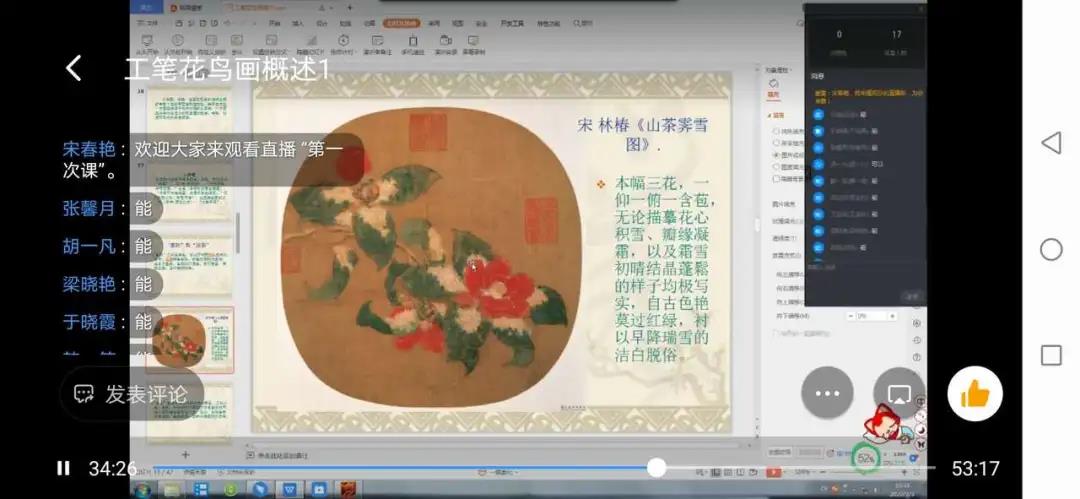Viewport: 1080px width, 499px height.
Task: Tap the Android home circle
Action: coord(1051,250)
